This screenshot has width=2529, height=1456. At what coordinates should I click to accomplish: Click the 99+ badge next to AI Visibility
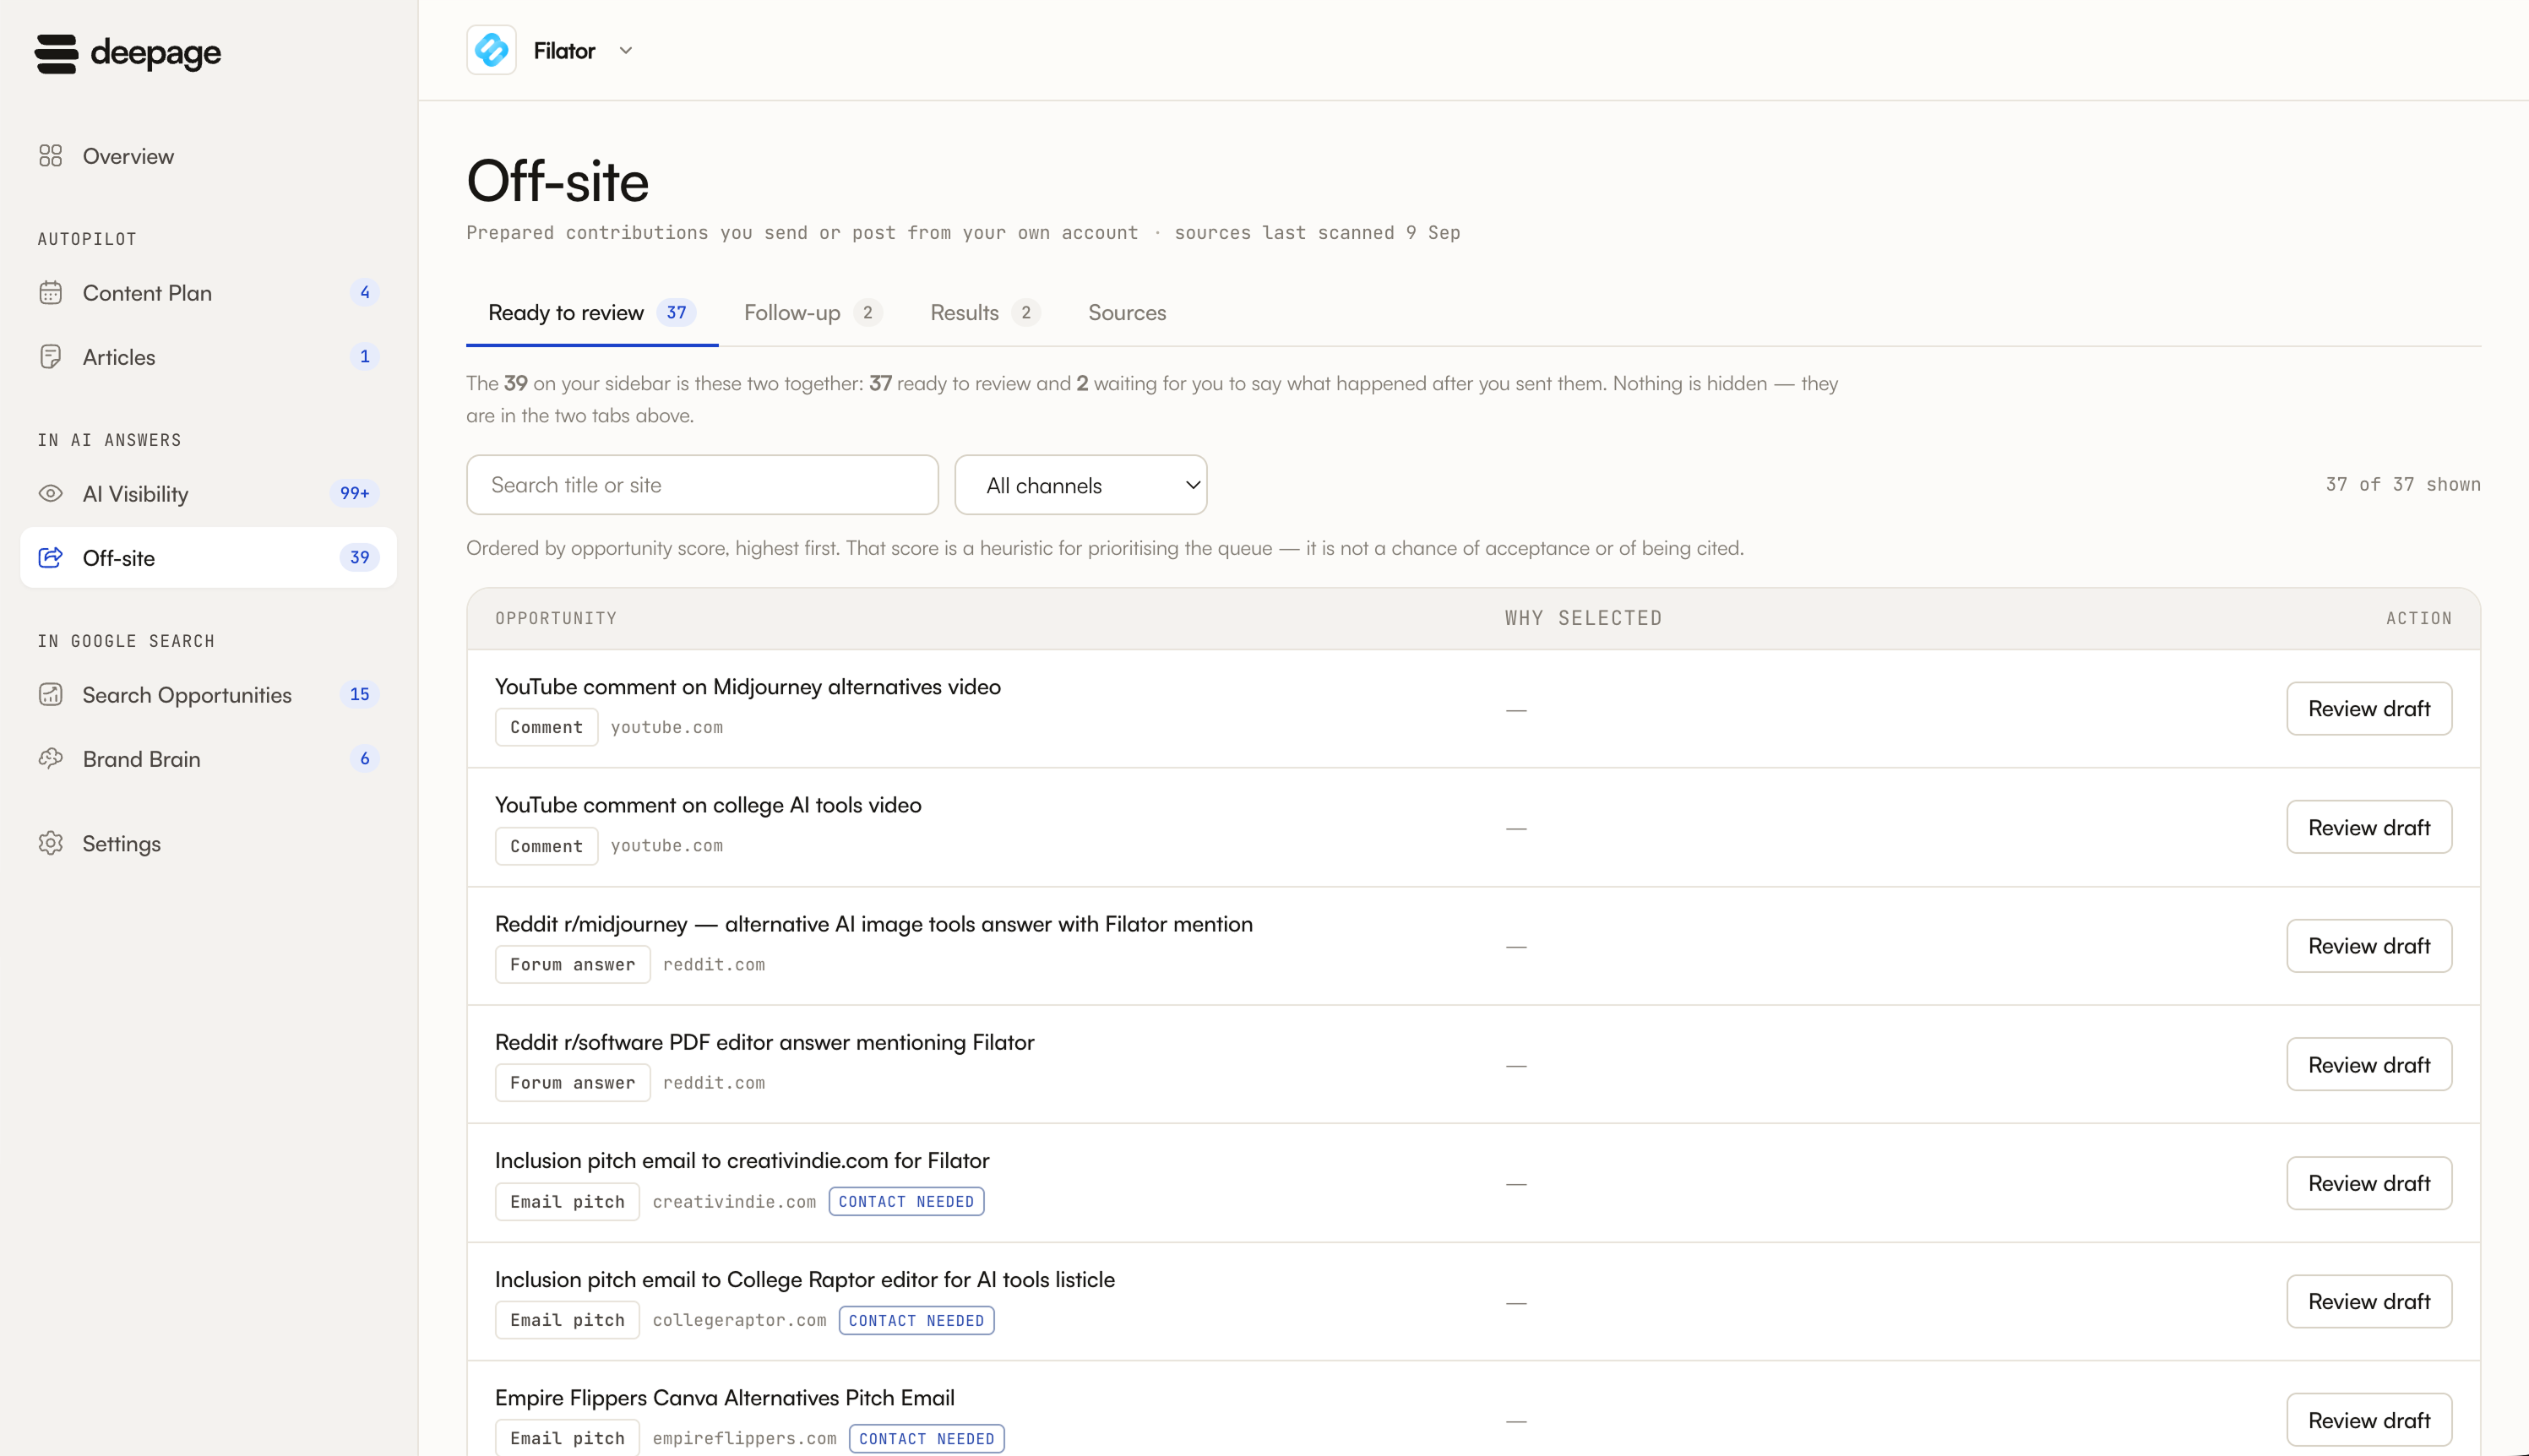coord(355,494)
